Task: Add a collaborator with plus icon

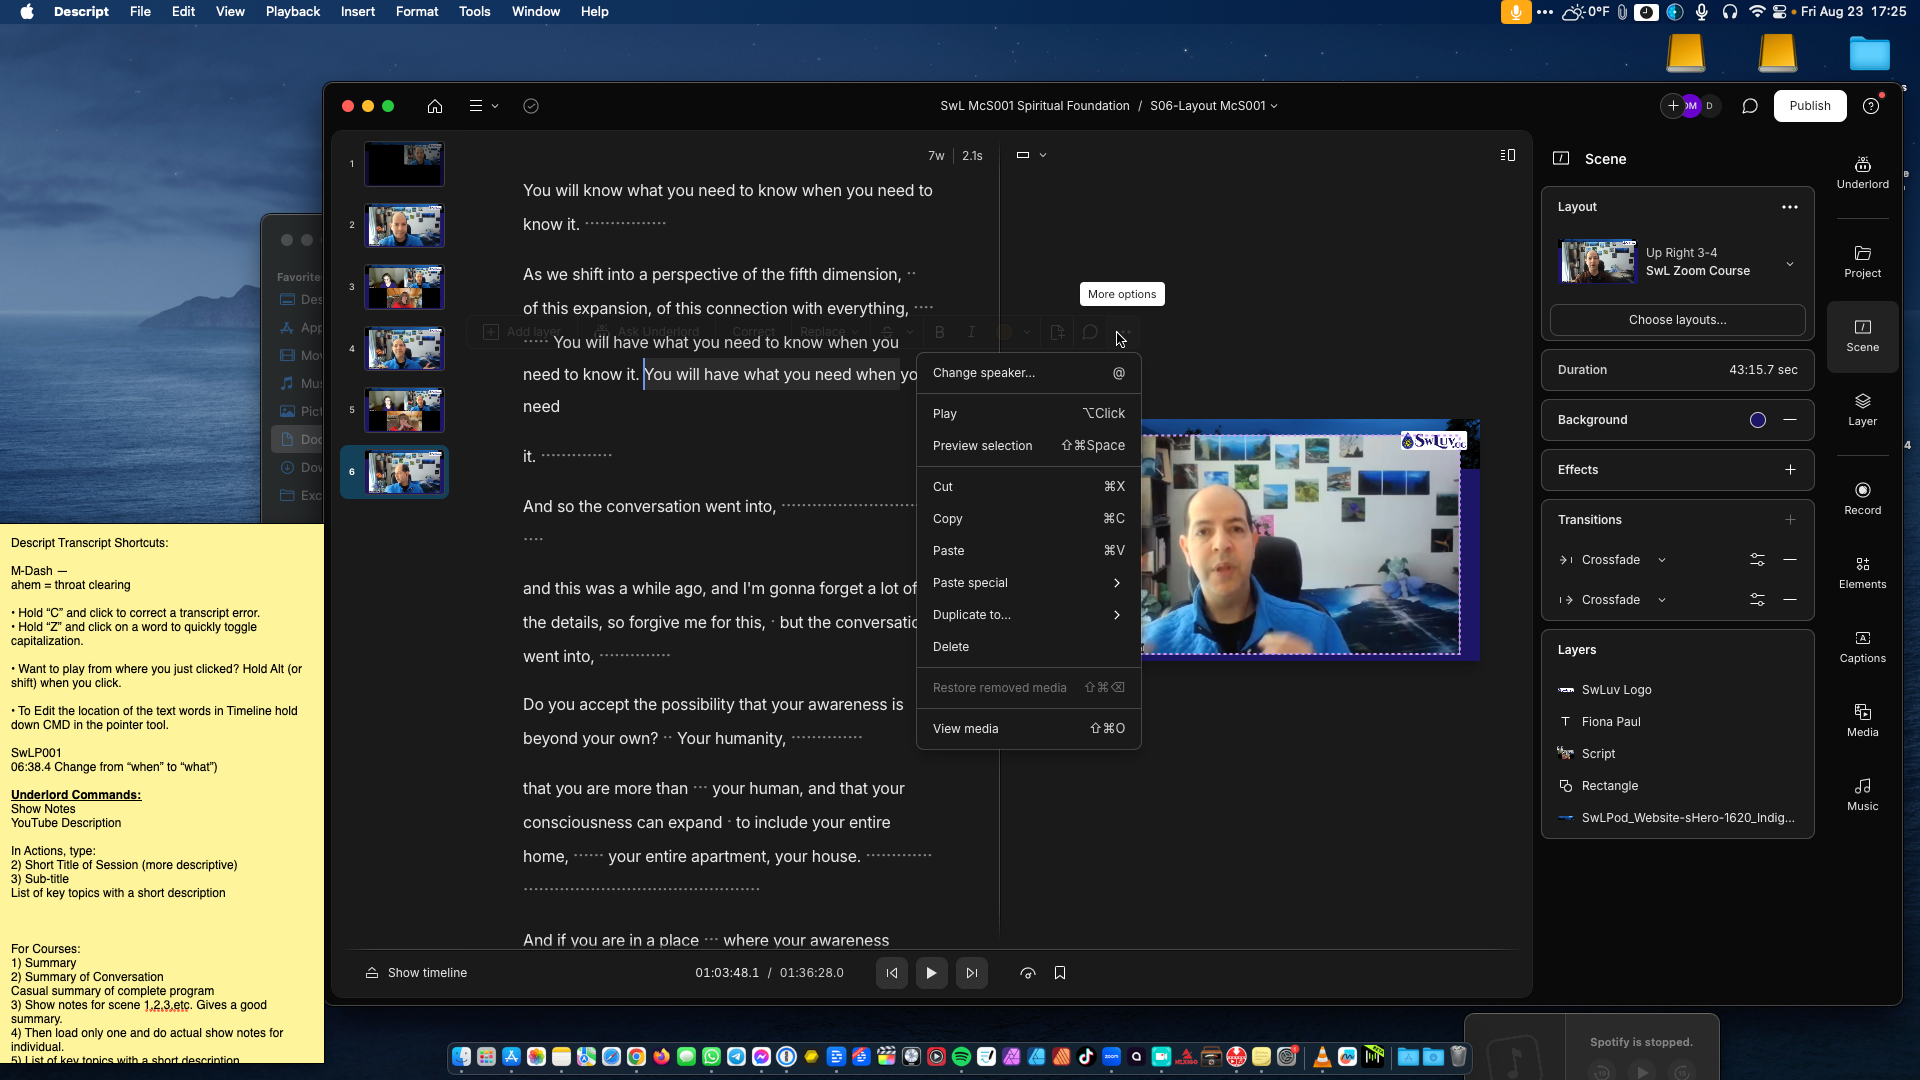Action: (1673, 106)
